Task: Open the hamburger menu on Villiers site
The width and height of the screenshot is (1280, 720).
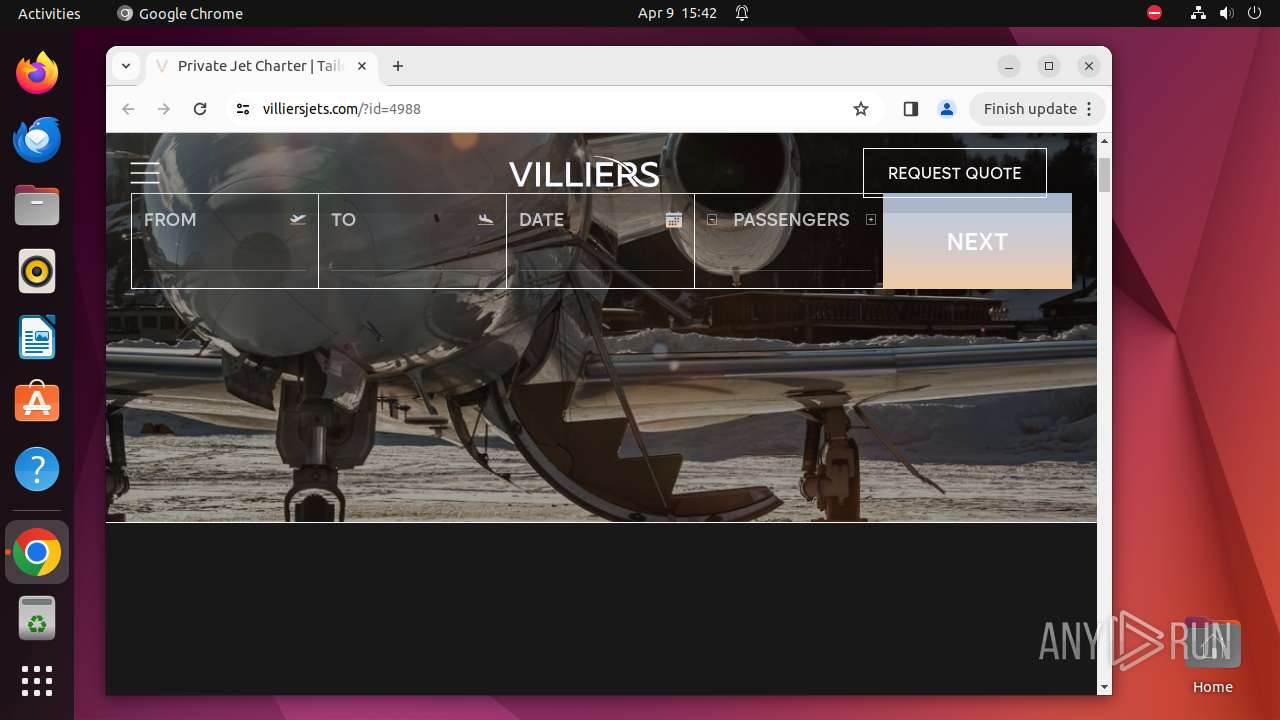Action: tap(145, 173)
